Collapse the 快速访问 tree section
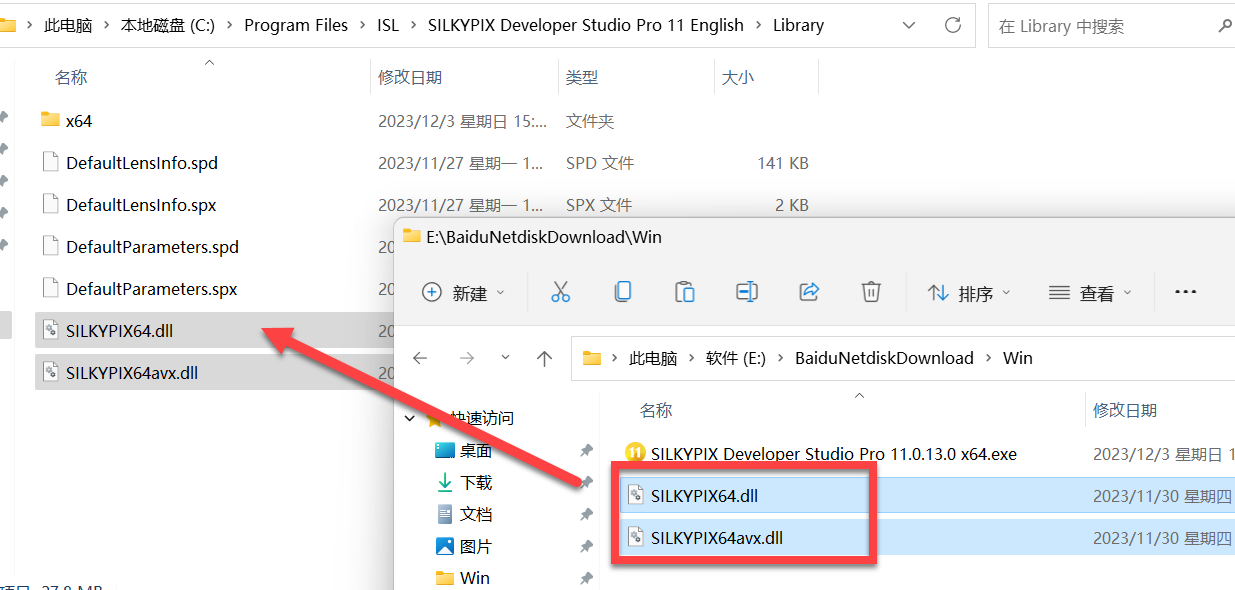 click(410, 418)
